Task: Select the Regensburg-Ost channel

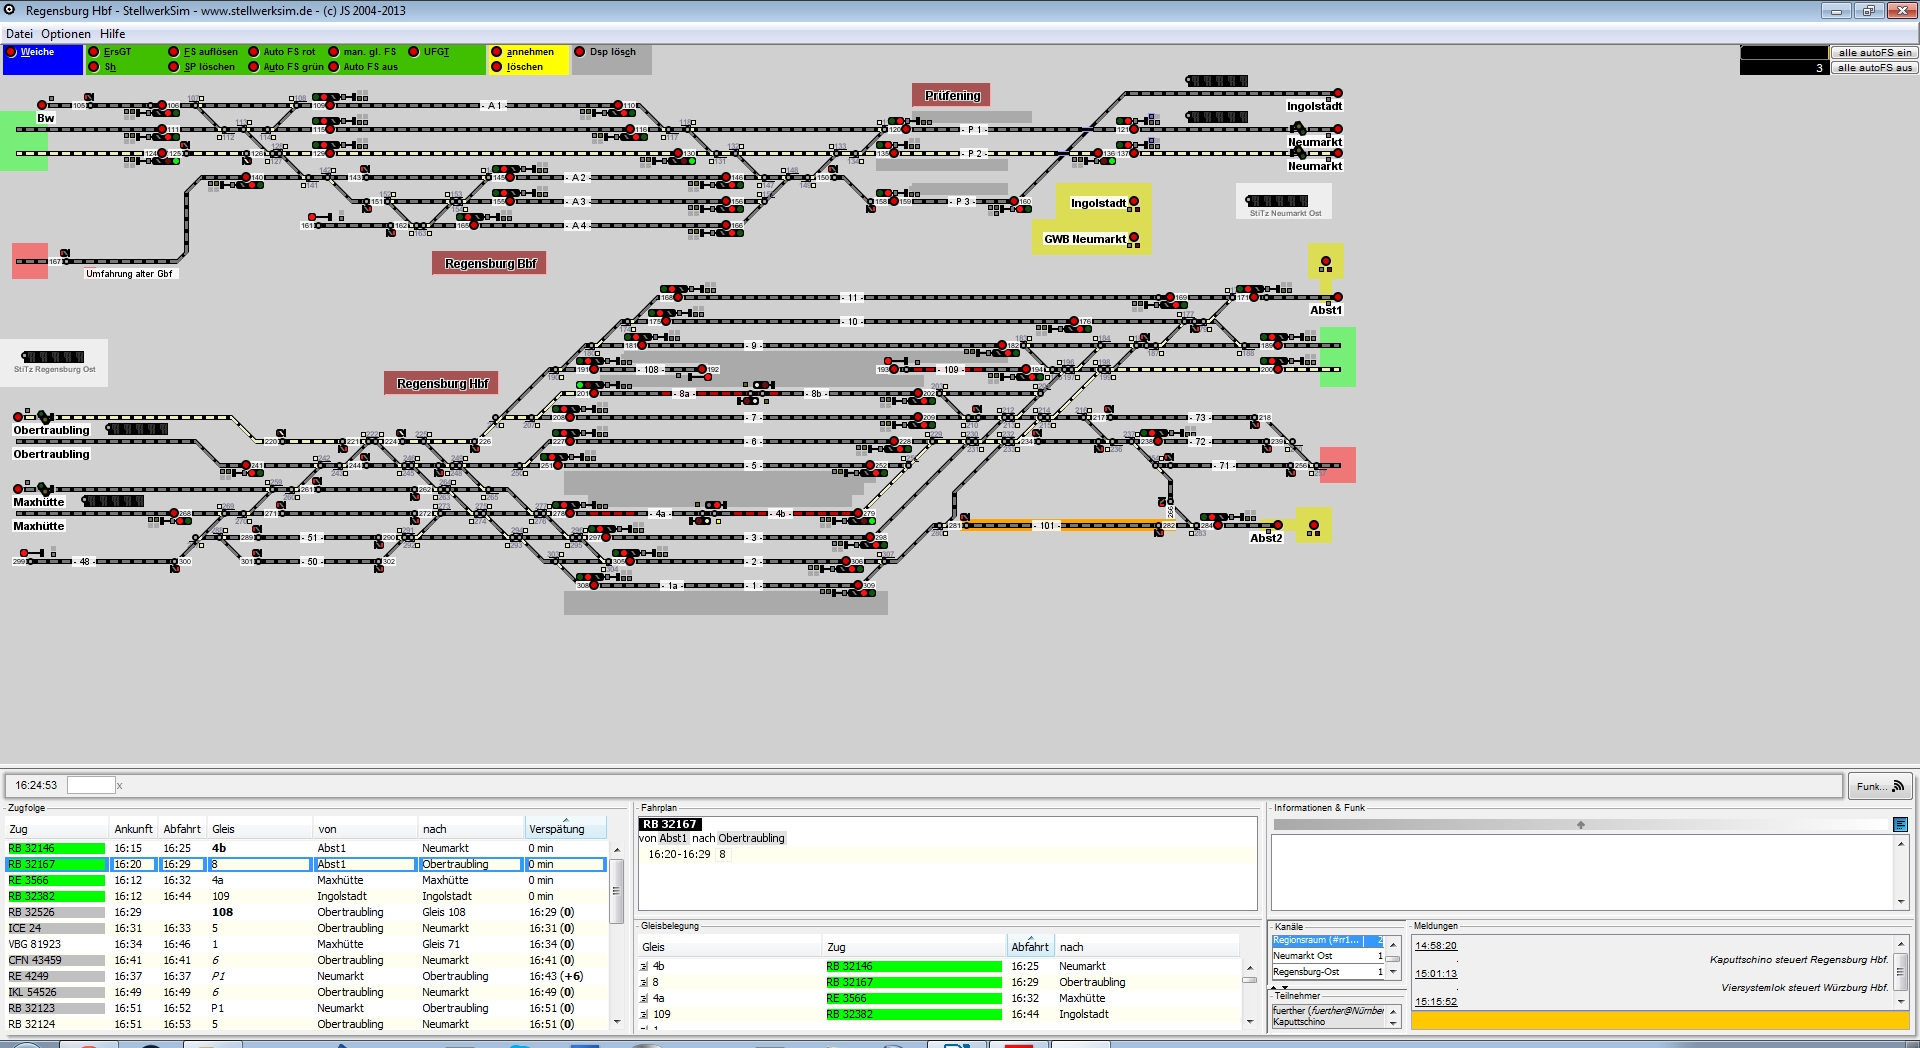Action: click(x=1328, y=973)
